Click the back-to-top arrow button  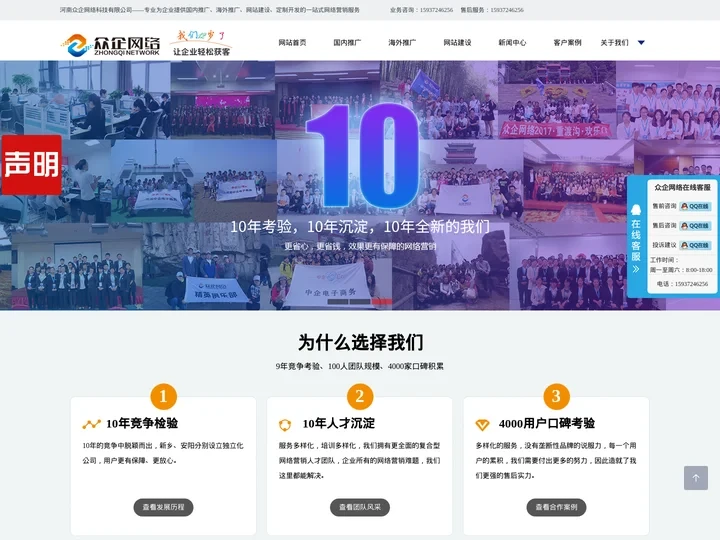tap(696, 478)
